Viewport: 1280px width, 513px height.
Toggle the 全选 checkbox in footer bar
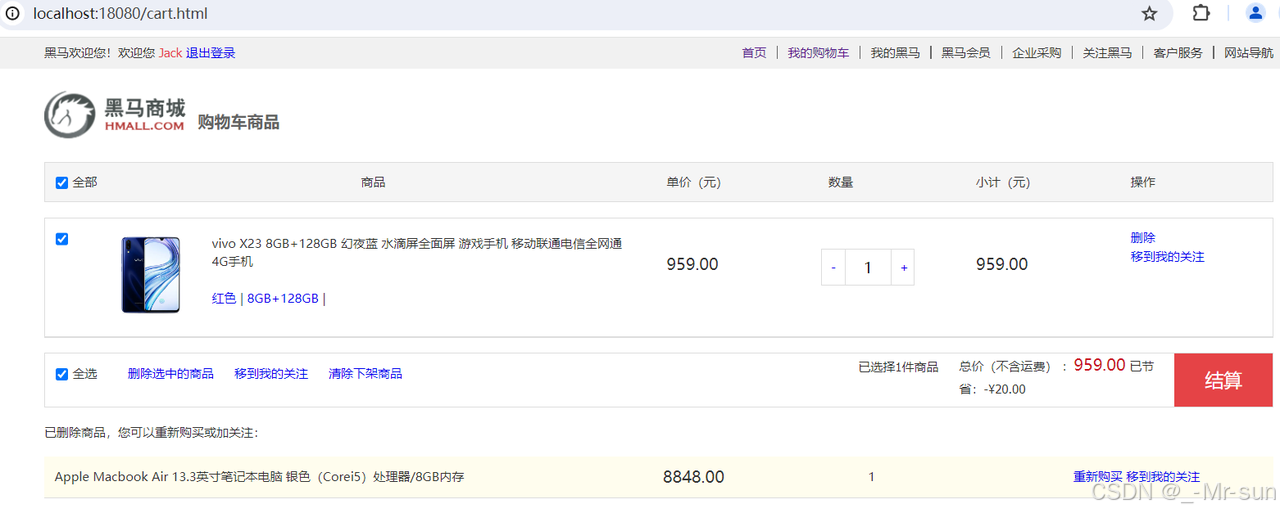point(62,374)
